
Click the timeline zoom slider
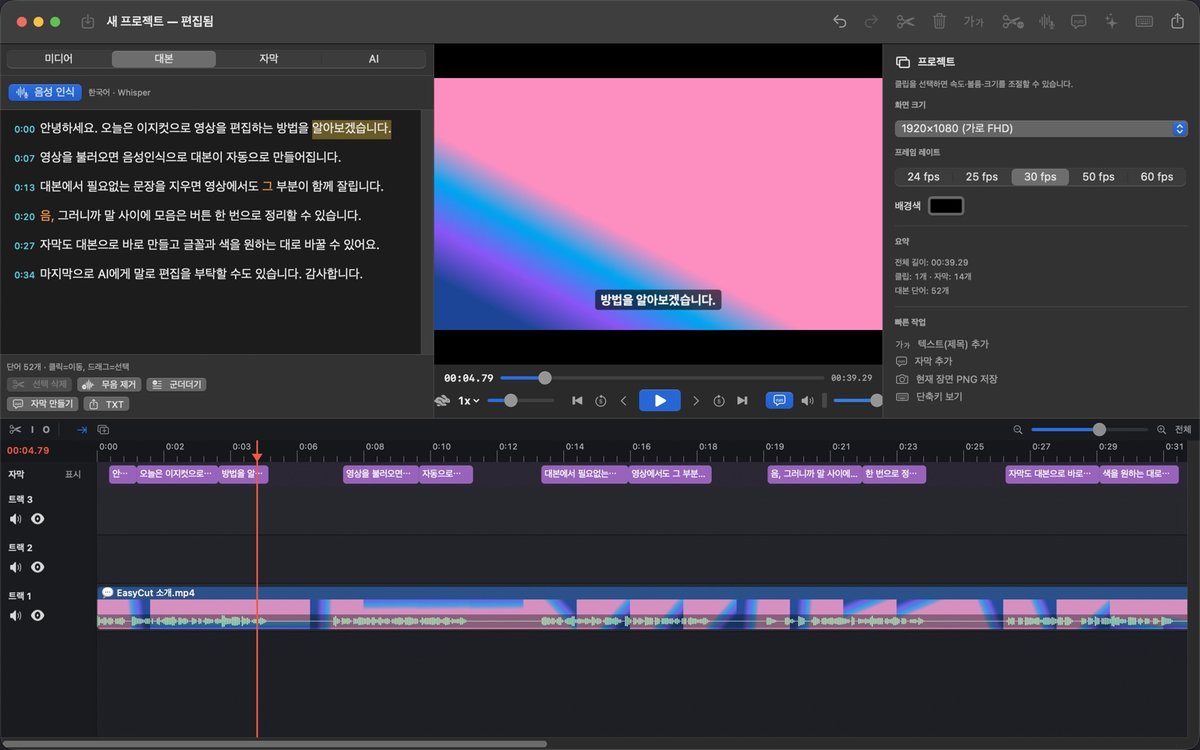[1090, 429]
